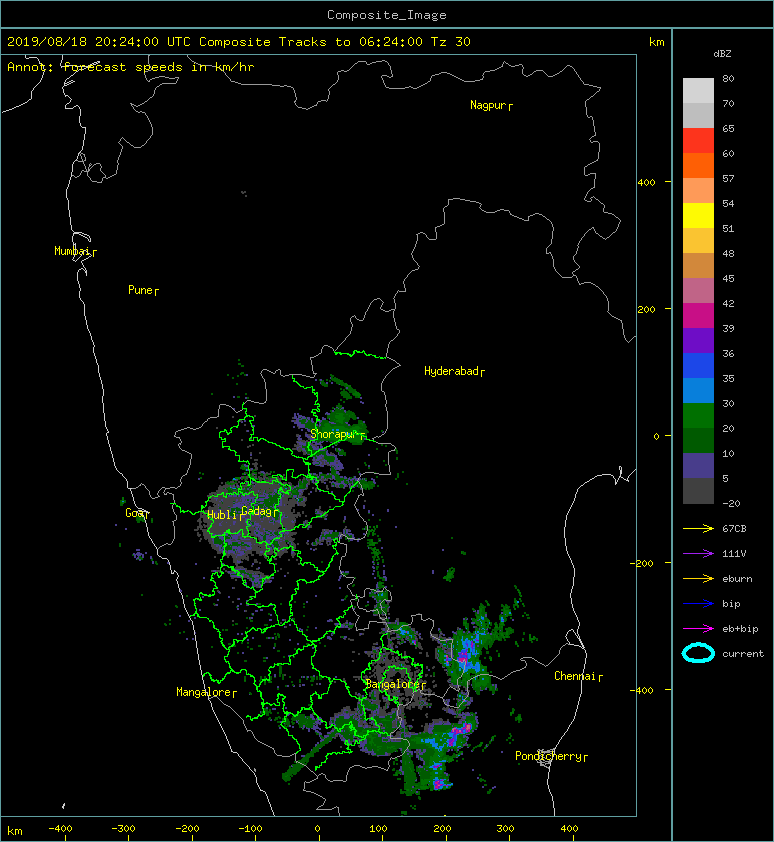Select the slate purple 10–5 dBZ swatch
The width and height of the screenshot is (774, 842).
[698, 466]
